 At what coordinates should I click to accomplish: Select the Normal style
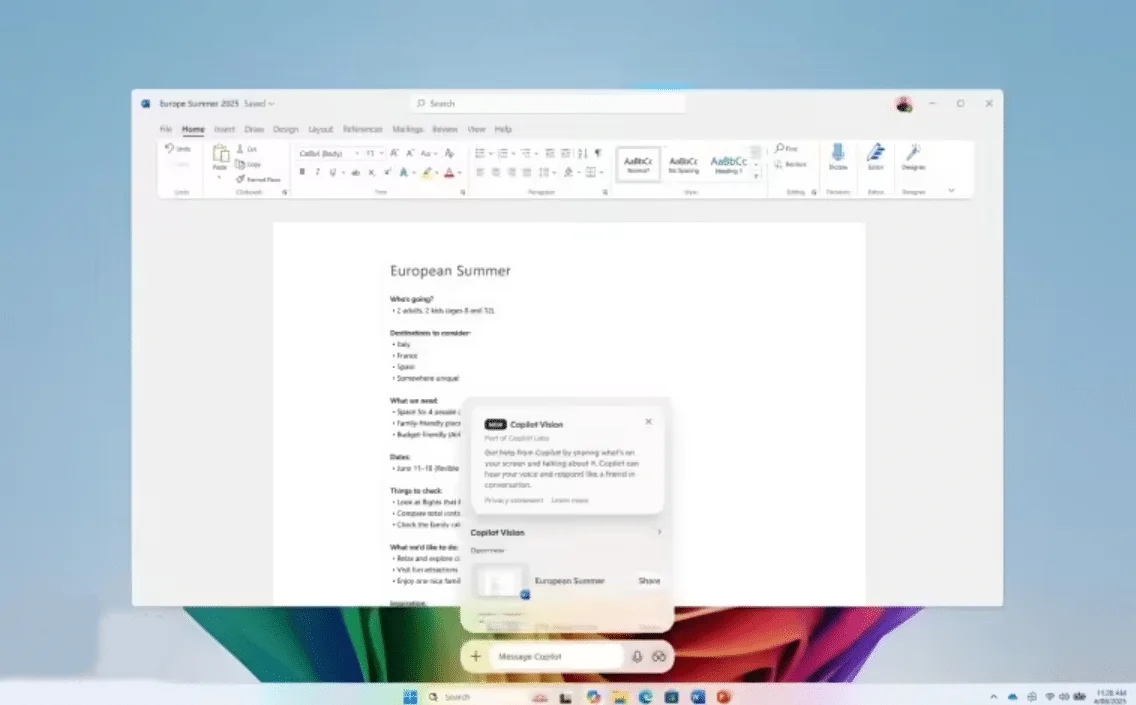(638, 164)
